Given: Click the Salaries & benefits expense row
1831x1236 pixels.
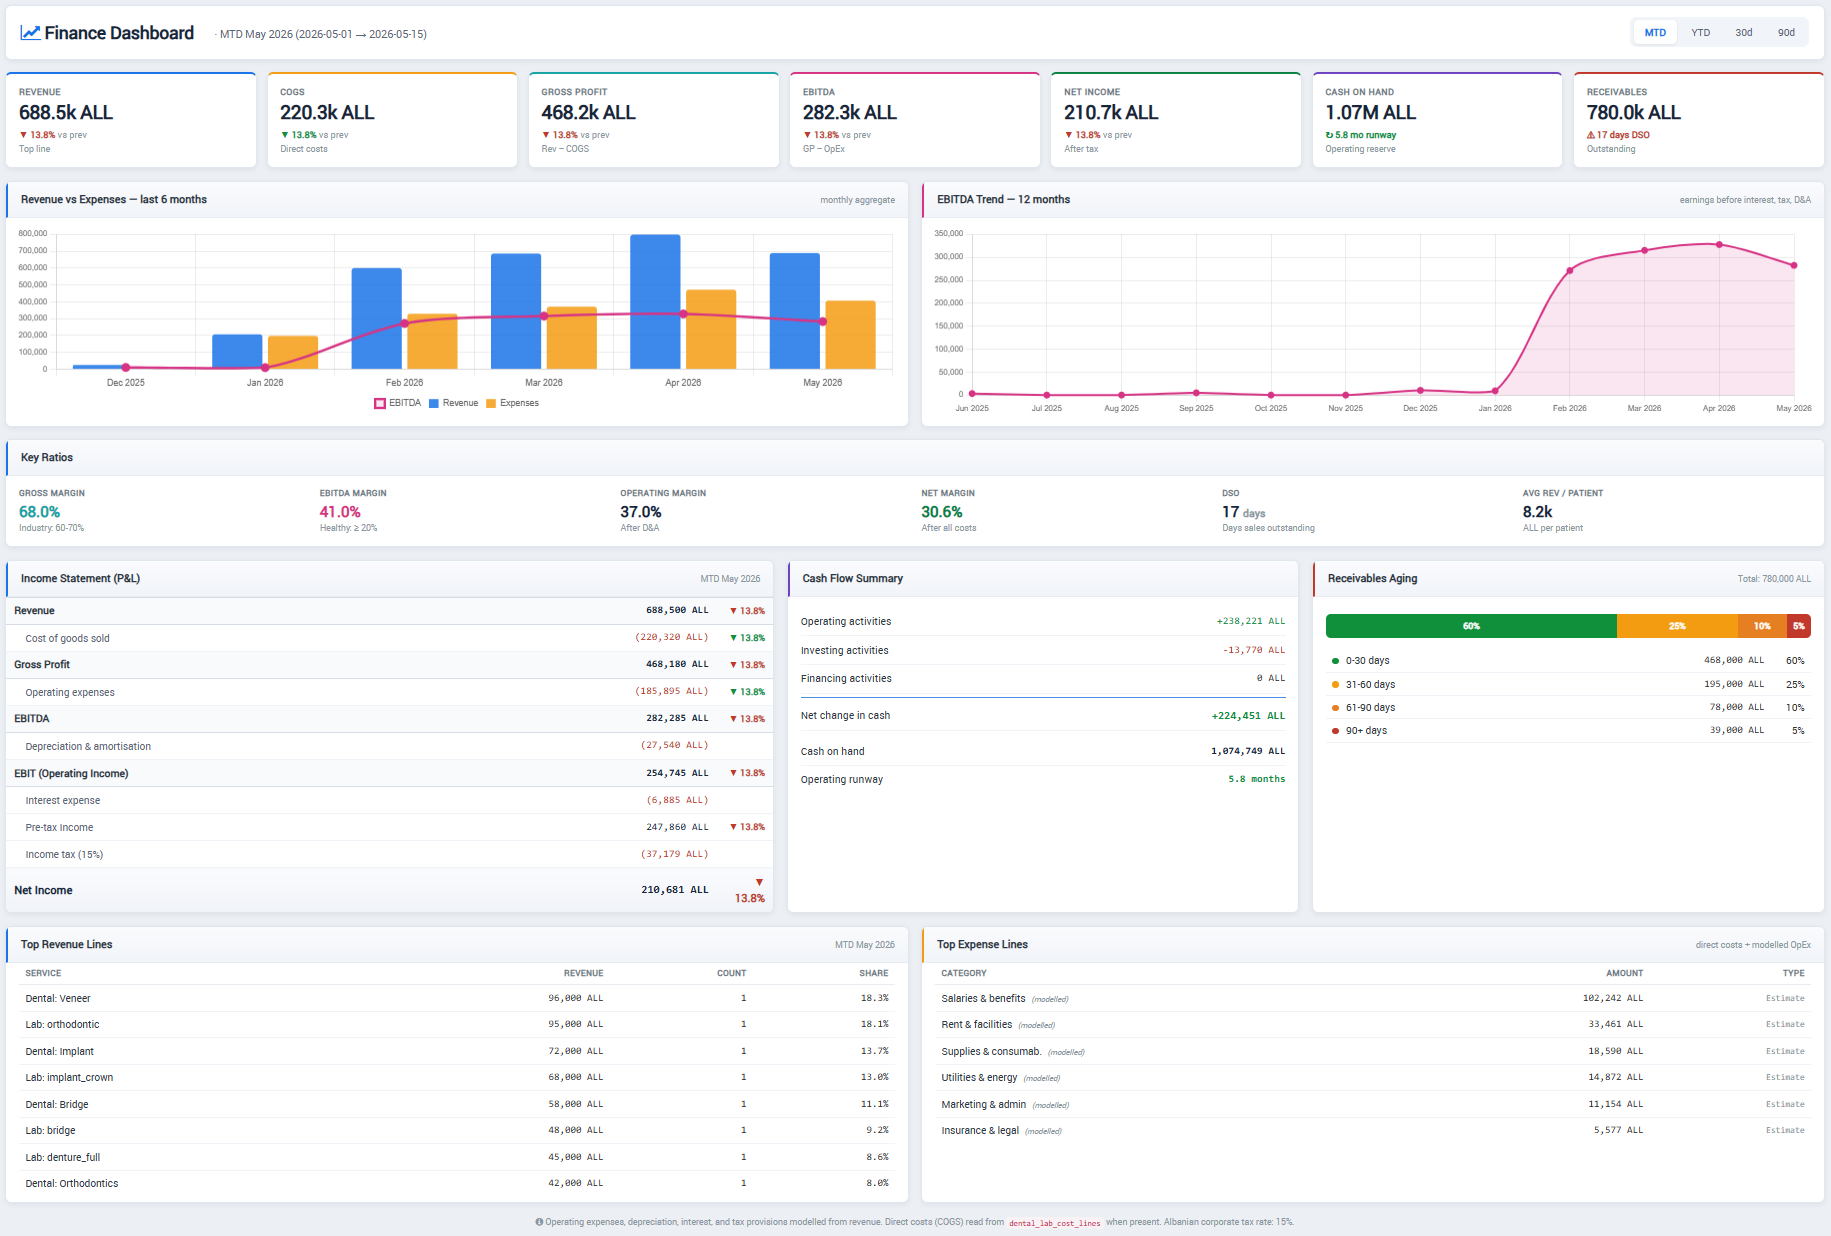Looking at the screenshot, I should pos(1373,998).
